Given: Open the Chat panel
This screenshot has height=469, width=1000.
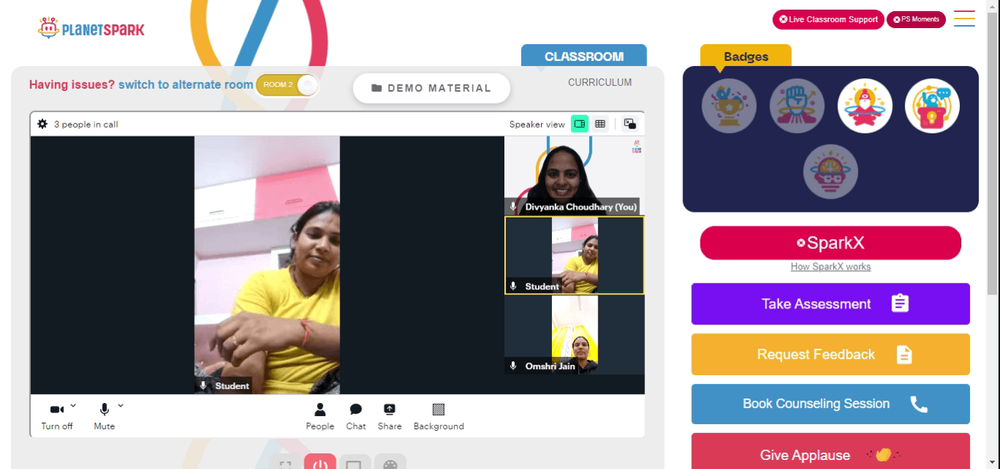Looking at the screenshot, I should [x=356, y=416].
